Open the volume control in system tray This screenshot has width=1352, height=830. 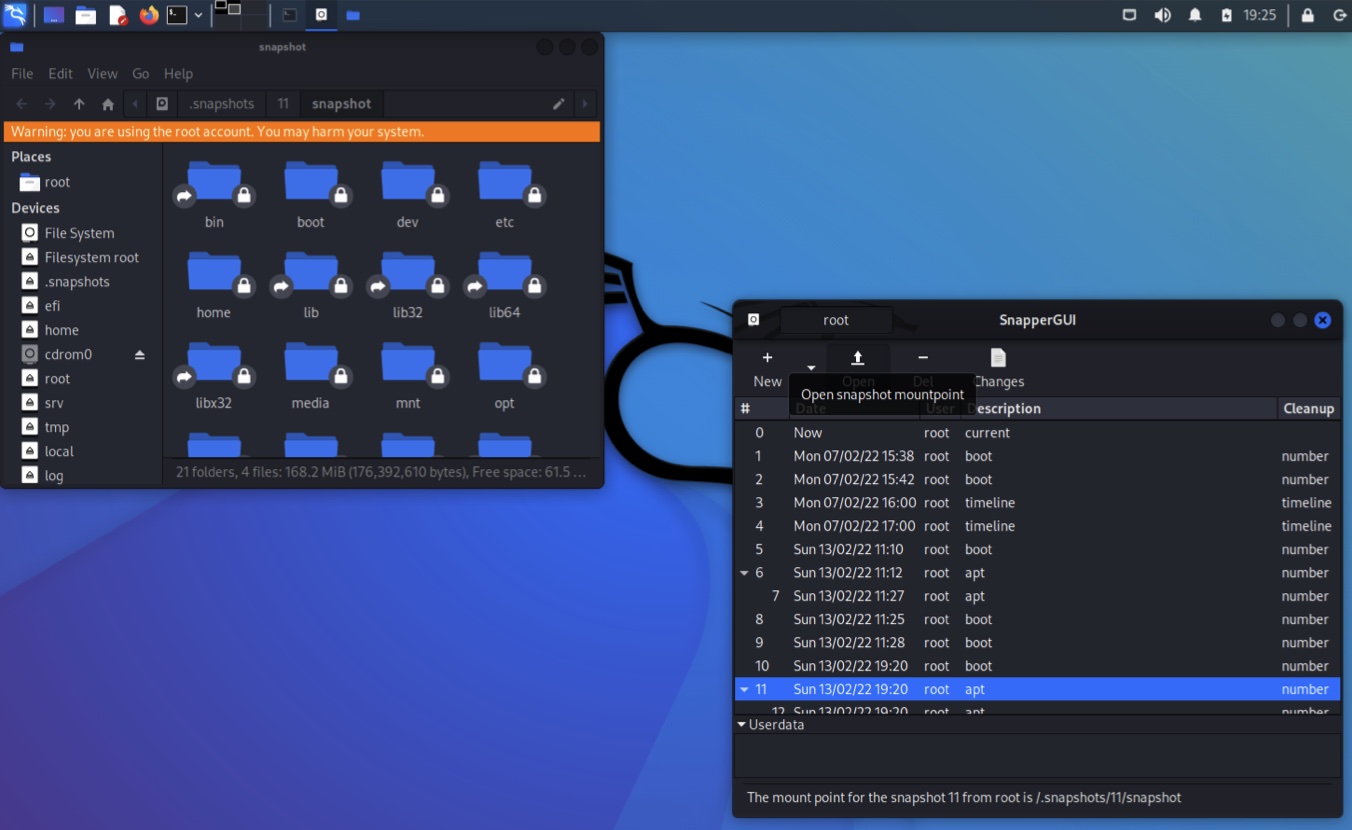tap(1162, 15)
